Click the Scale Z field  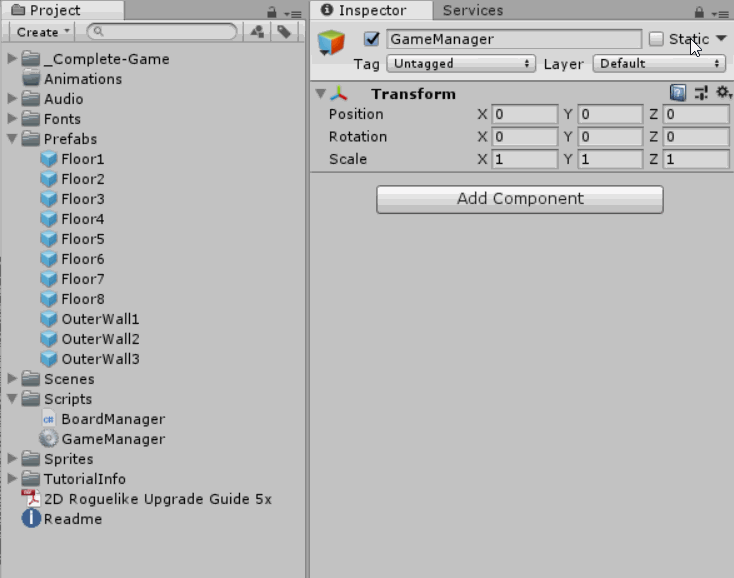click(696, 159)
